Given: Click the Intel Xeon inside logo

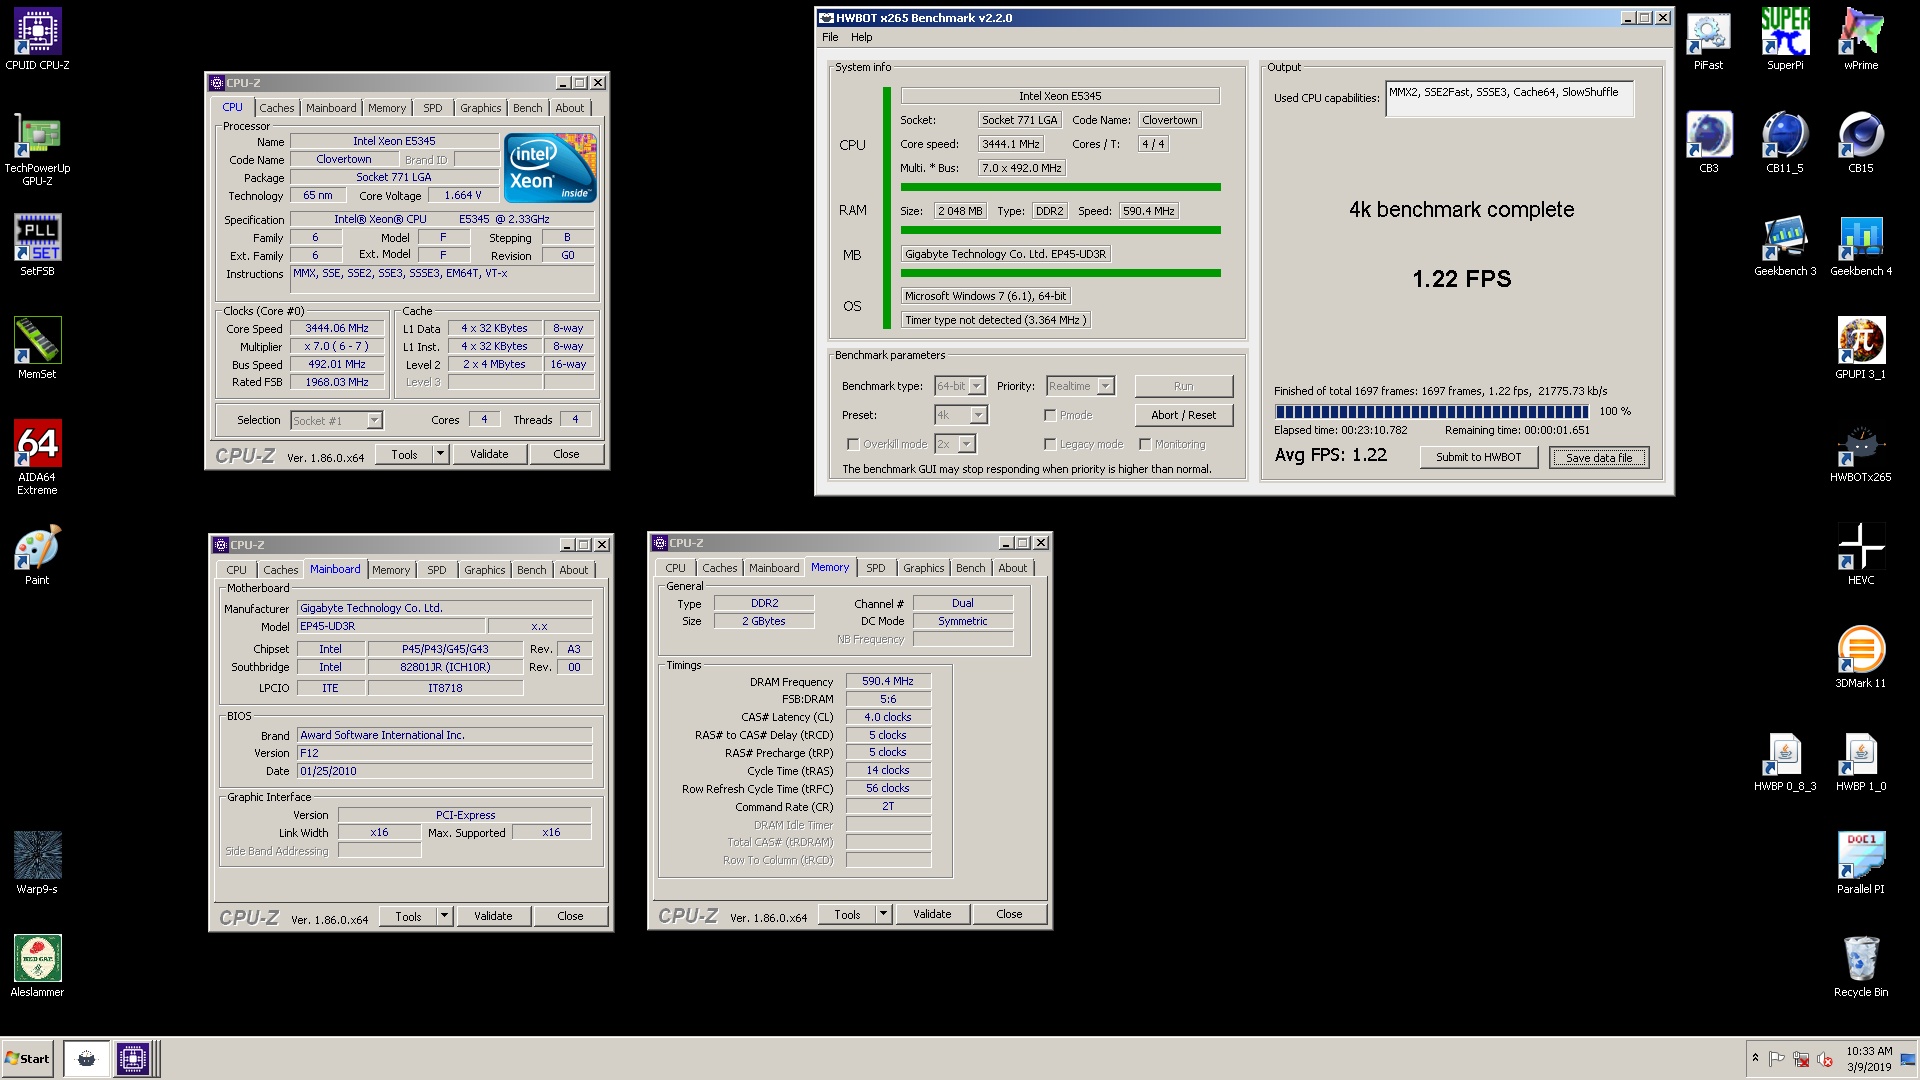Looking at the screenshot, I should click(x=551, y=167).
